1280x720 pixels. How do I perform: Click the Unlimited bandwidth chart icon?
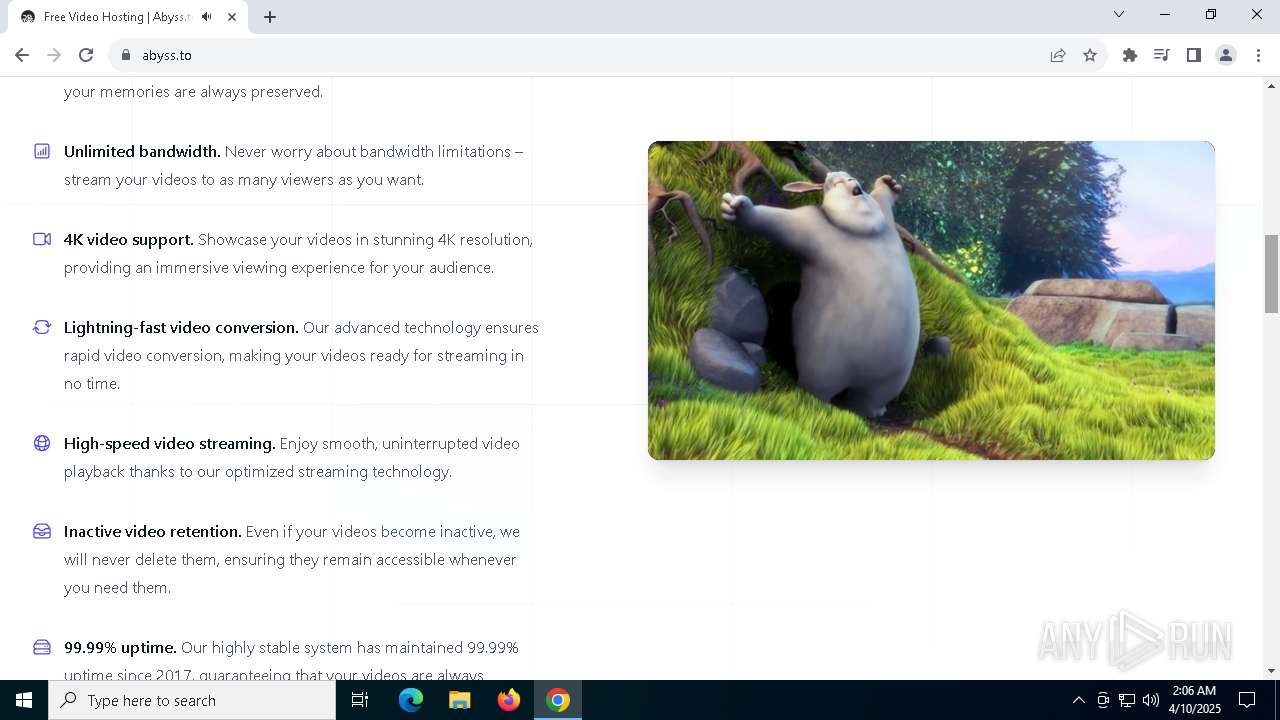click(x=42, y=151)
